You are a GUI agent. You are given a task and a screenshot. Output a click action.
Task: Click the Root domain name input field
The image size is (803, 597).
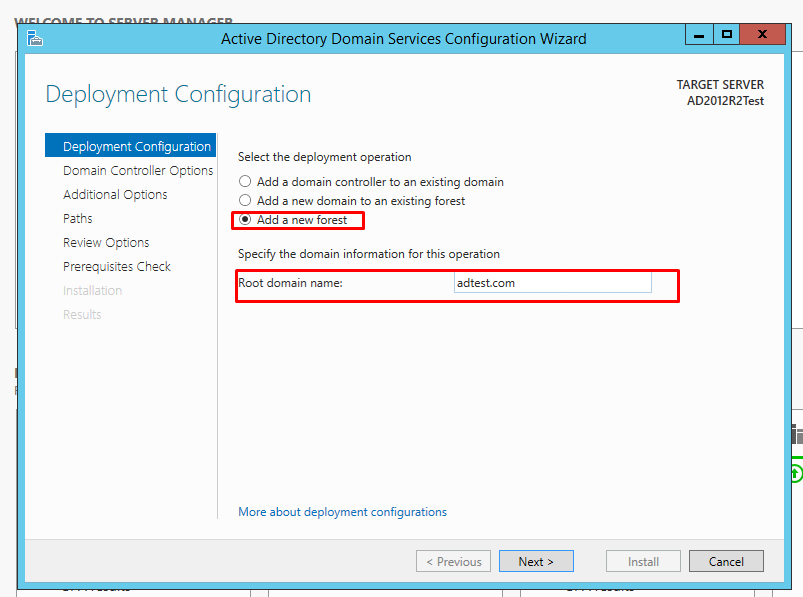pyautogui.click(x=553, y=283)
